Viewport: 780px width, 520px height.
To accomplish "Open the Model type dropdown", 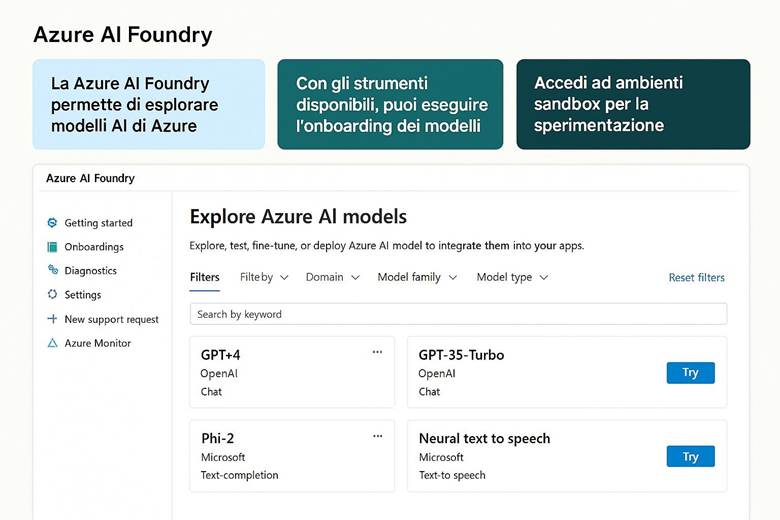I will click(512, 277).
